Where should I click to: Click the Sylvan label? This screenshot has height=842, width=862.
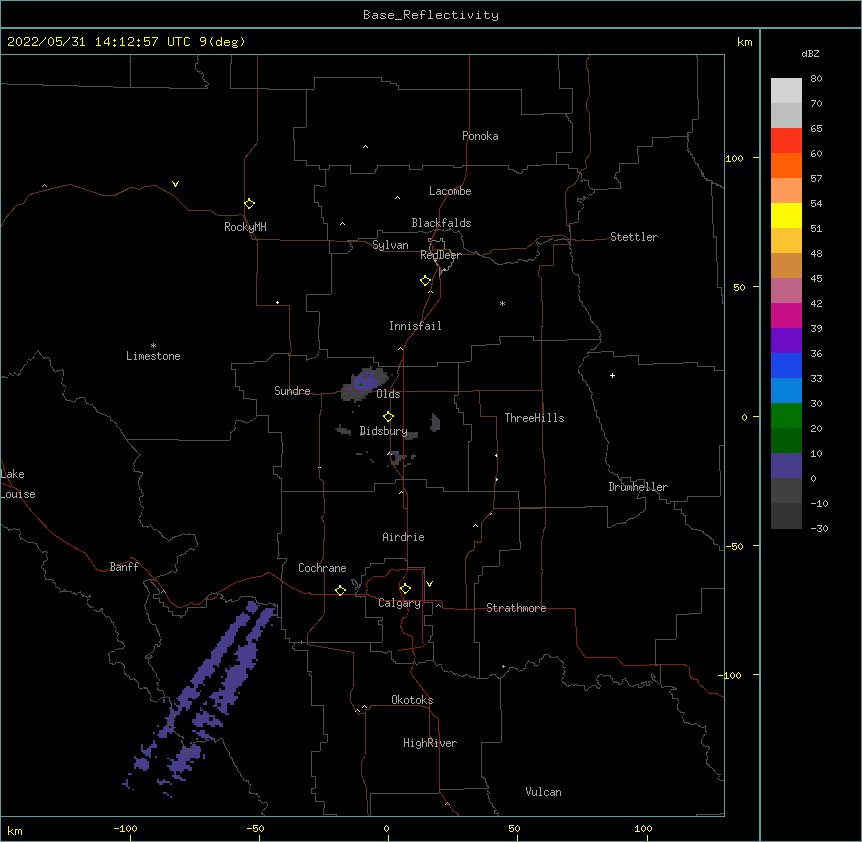[390, 245]
